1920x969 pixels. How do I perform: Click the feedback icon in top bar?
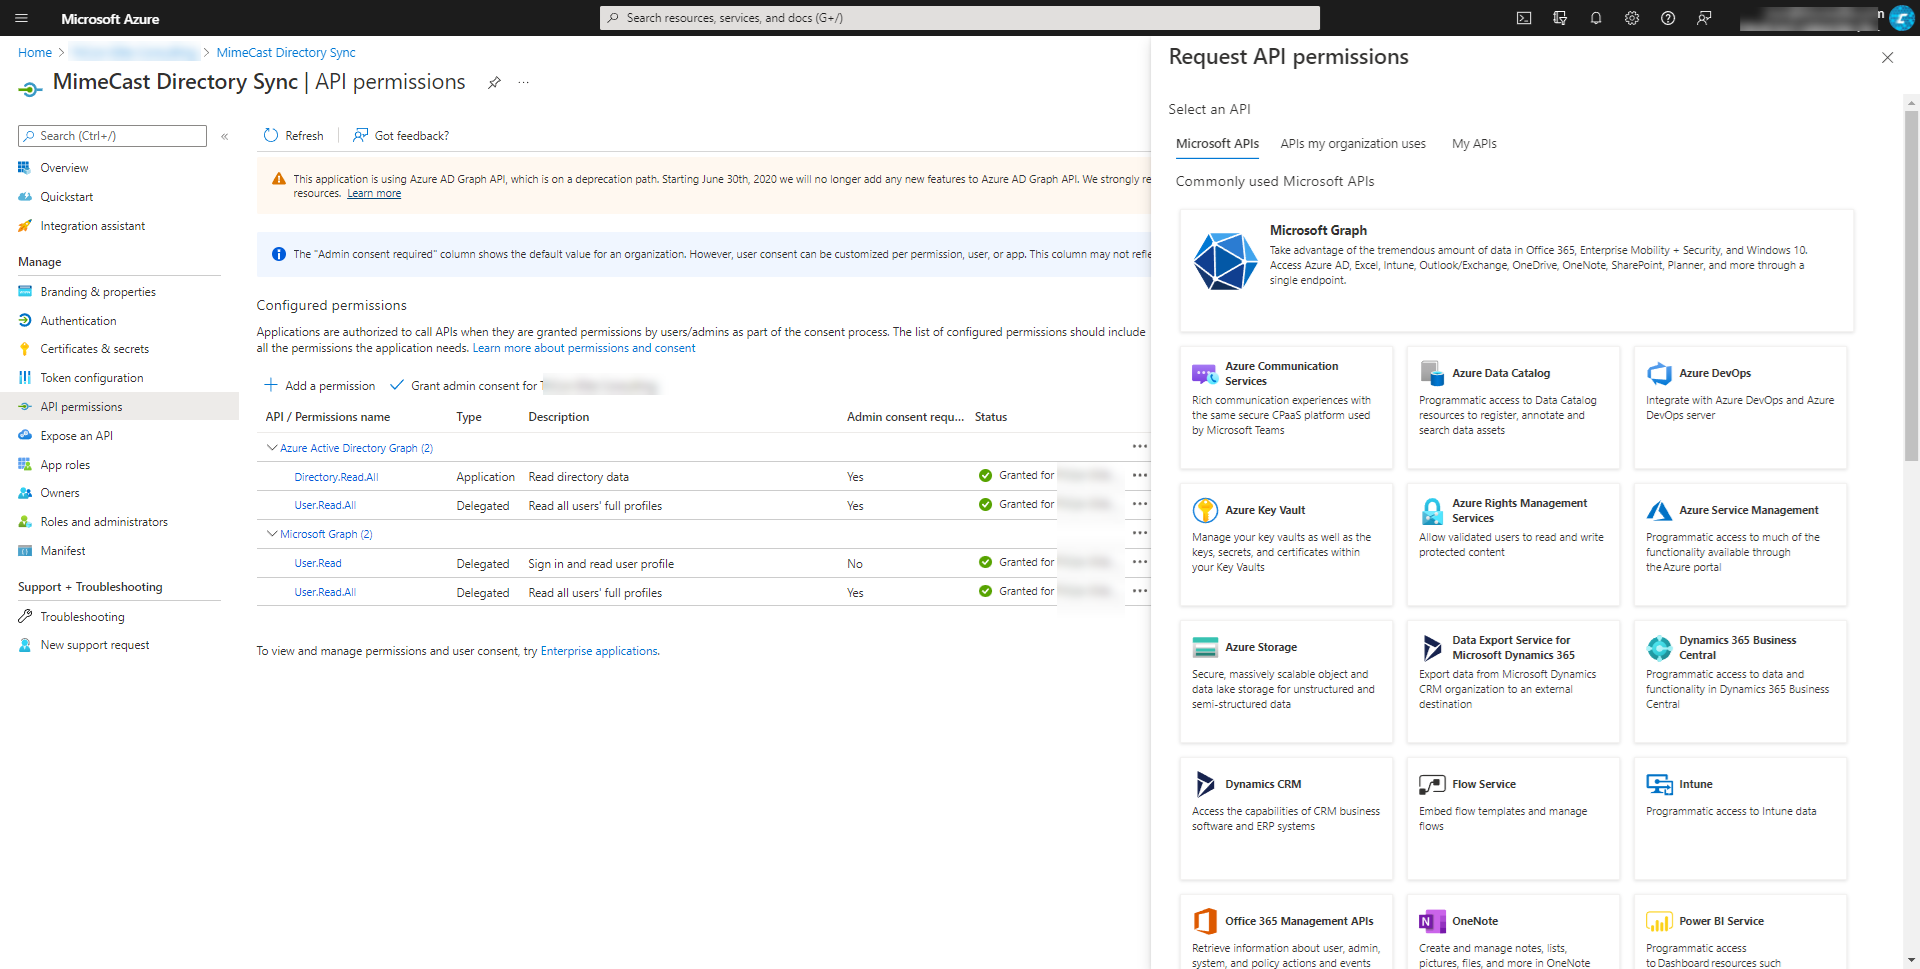(1704, 18)
